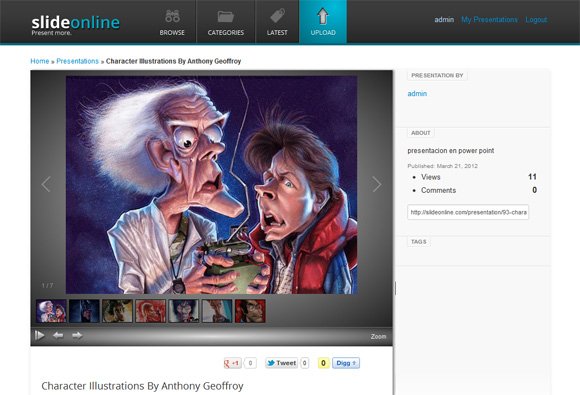Click the Digg button
The width and height of the screenshot is (580, 395).
point(346,363)
